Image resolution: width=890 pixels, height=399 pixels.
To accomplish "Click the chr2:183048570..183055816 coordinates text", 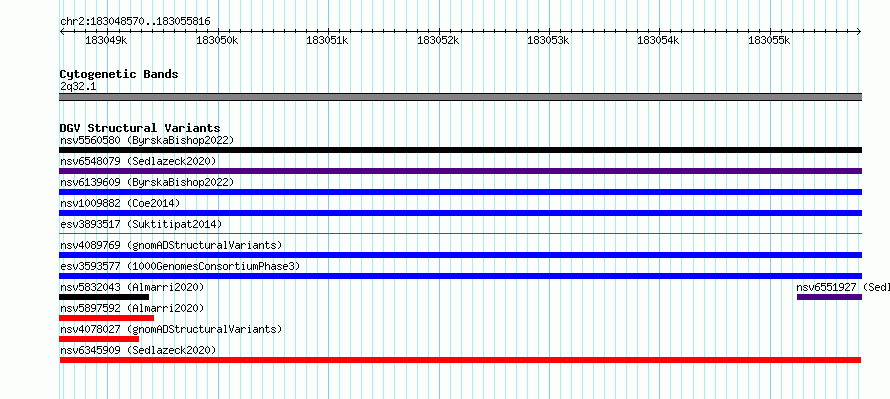I will (x=135, y=22).
